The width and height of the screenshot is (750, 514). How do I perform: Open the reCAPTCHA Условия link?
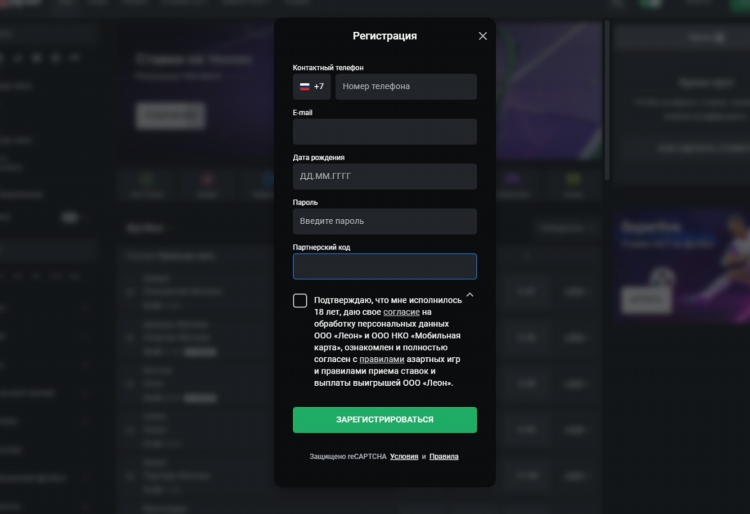[404, 457]
